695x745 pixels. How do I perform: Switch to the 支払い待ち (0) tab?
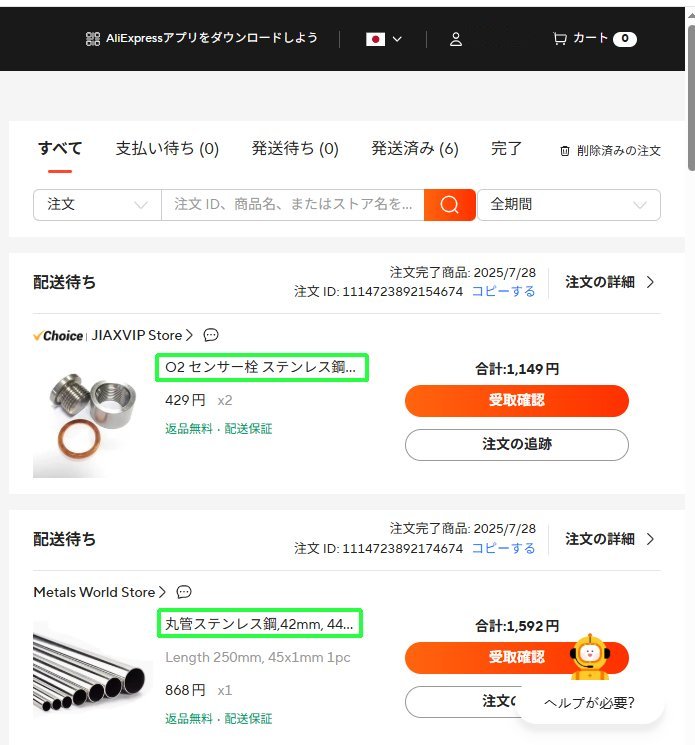pyautogui.click(x=167, y=149)
